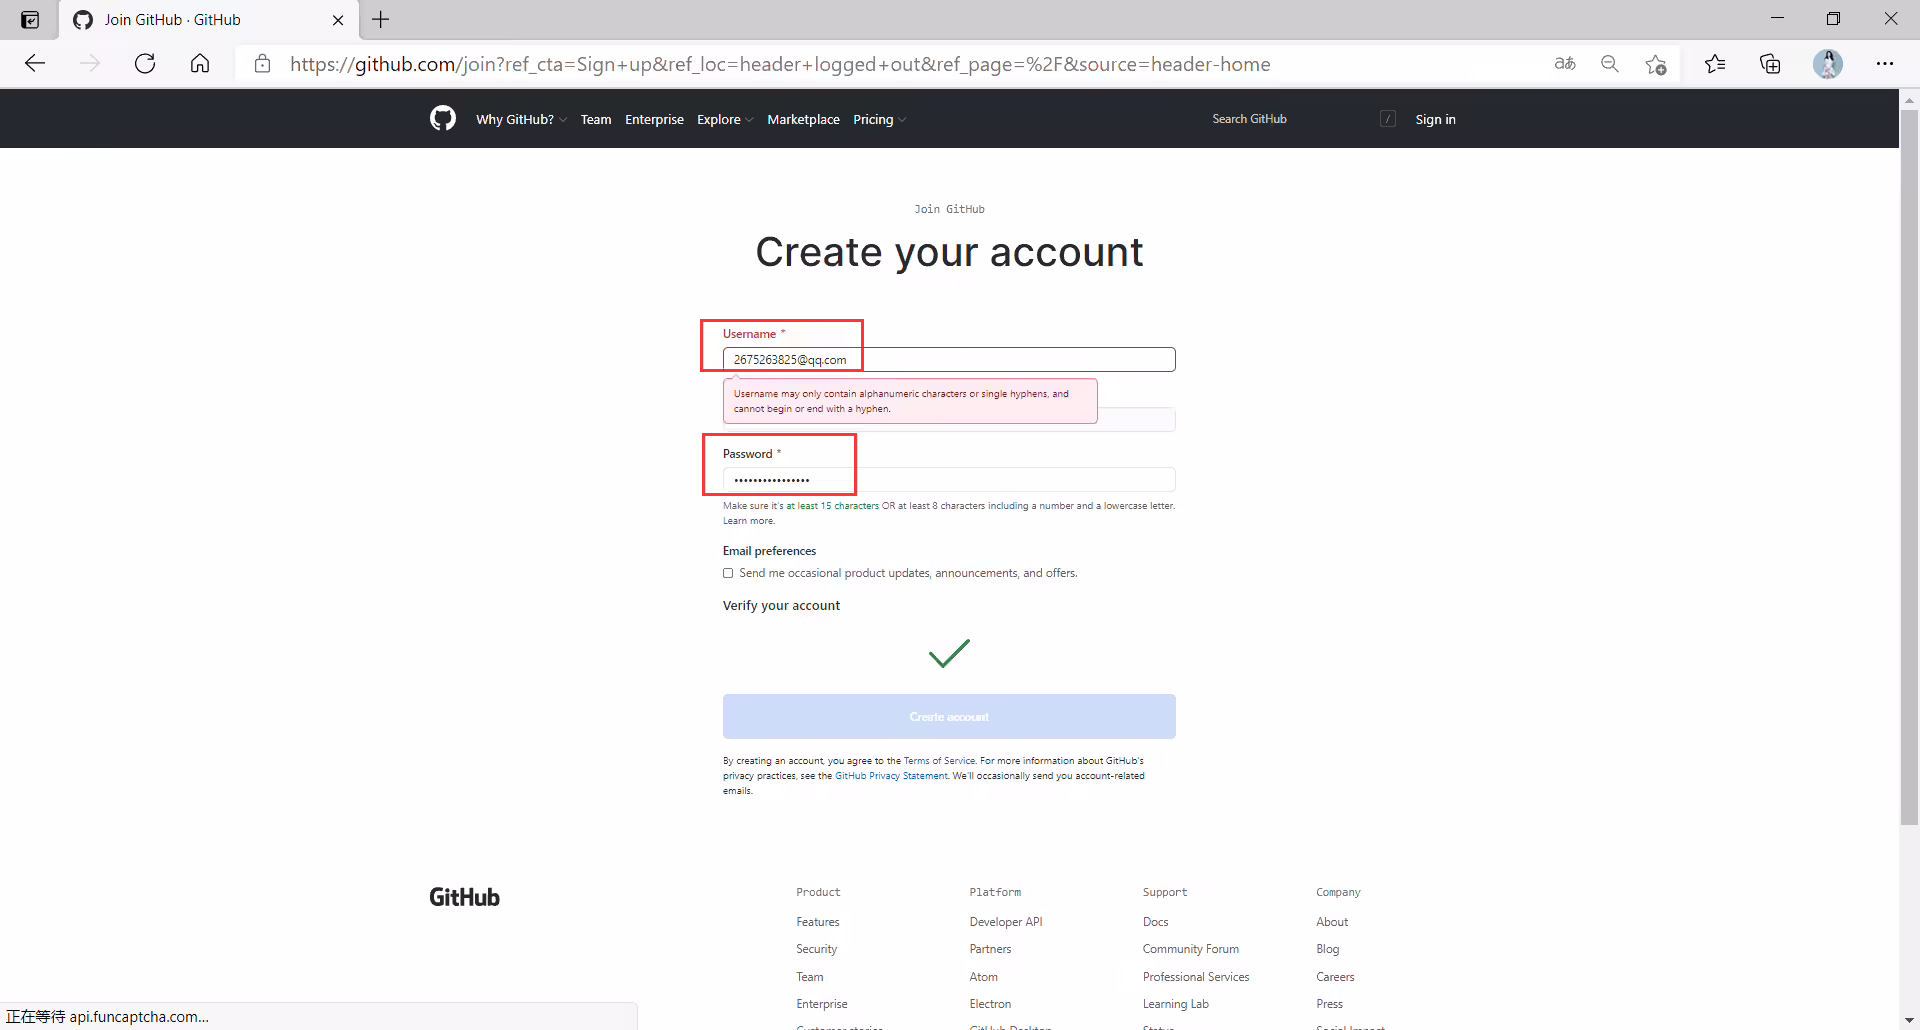Image resolution: width=1920 pixels, height=1030 pixels.
Task: Click the Email preferences label
Action: tap(769, 551)
